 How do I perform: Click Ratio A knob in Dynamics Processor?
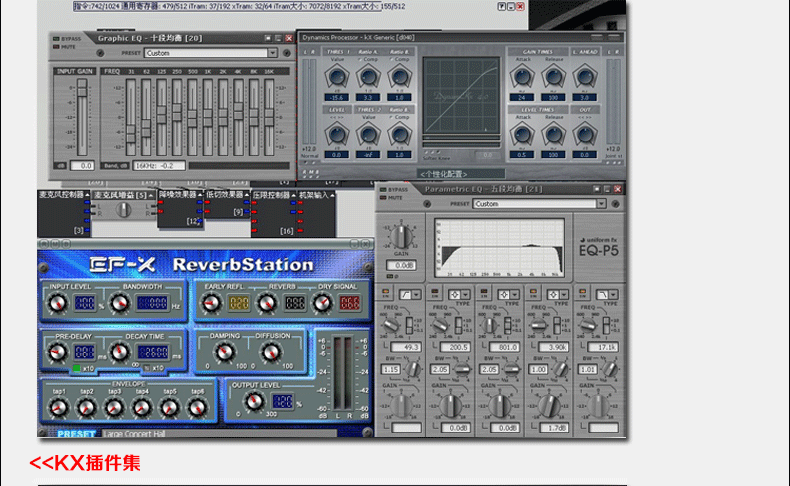click(x=368, y=77)
